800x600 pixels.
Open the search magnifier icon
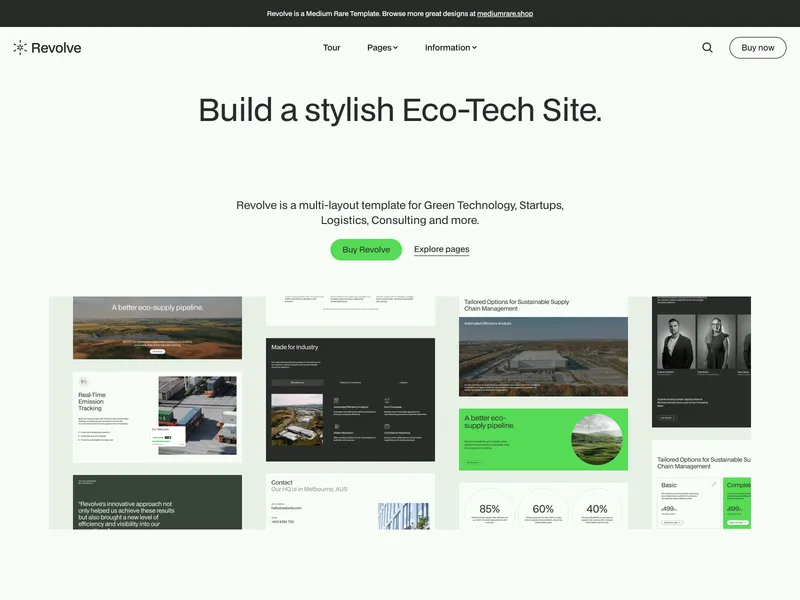point(707,47)
